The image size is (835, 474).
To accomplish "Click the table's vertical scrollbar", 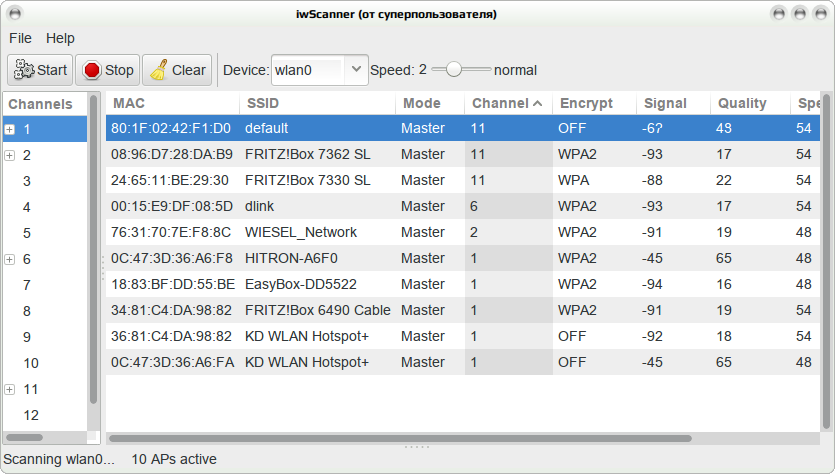I will (826, 261).
